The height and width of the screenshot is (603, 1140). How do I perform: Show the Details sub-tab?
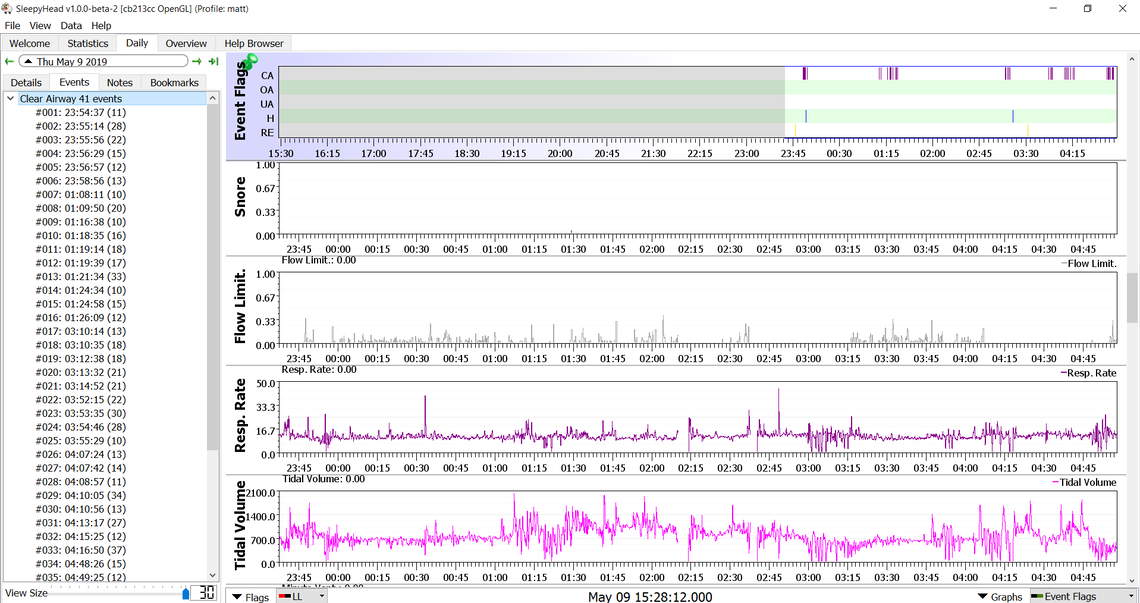26,83
